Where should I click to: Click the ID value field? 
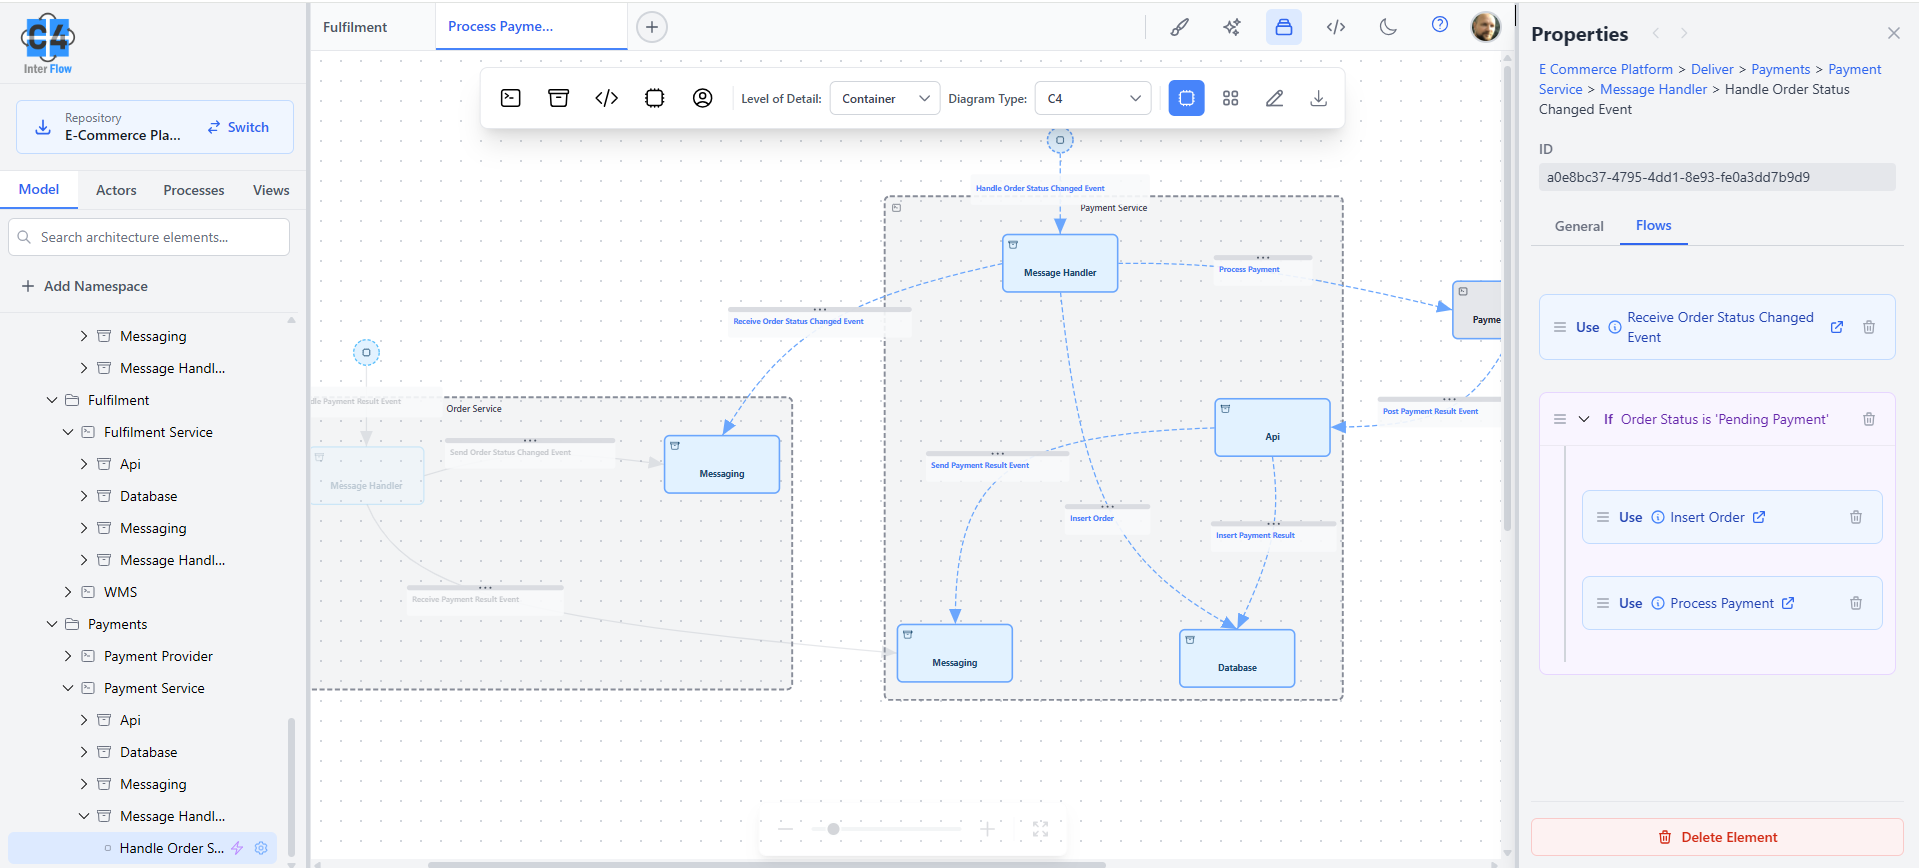click(x=1717, y=177)
